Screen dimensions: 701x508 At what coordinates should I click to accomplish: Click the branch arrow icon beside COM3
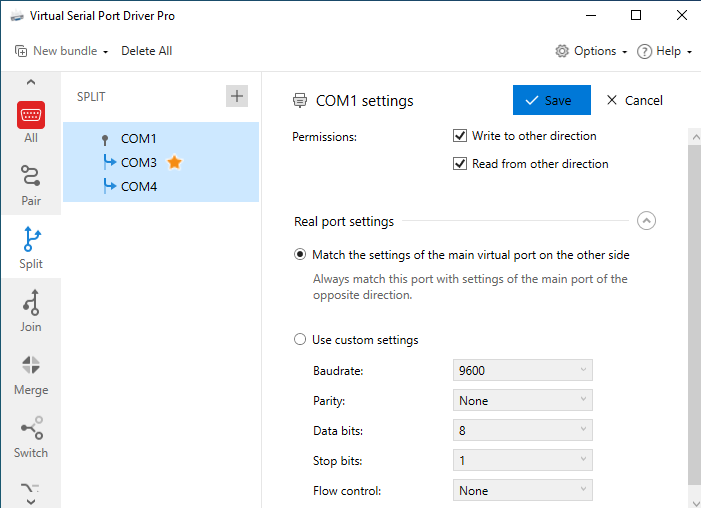coord(110,161)
